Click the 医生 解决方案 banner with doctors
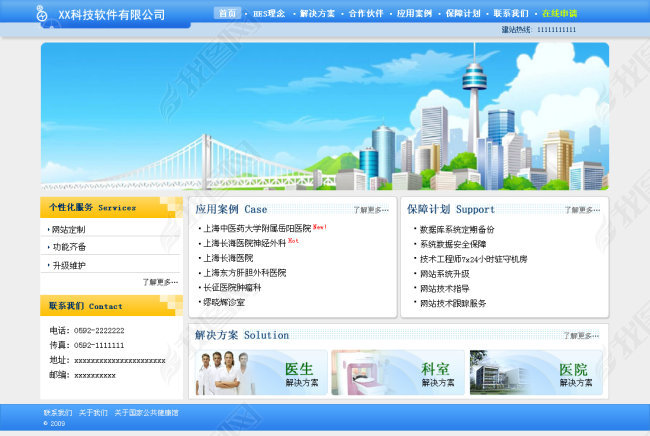Image resolution: width=650 pixels, height=436 pixels. click(x=261, y=372)
